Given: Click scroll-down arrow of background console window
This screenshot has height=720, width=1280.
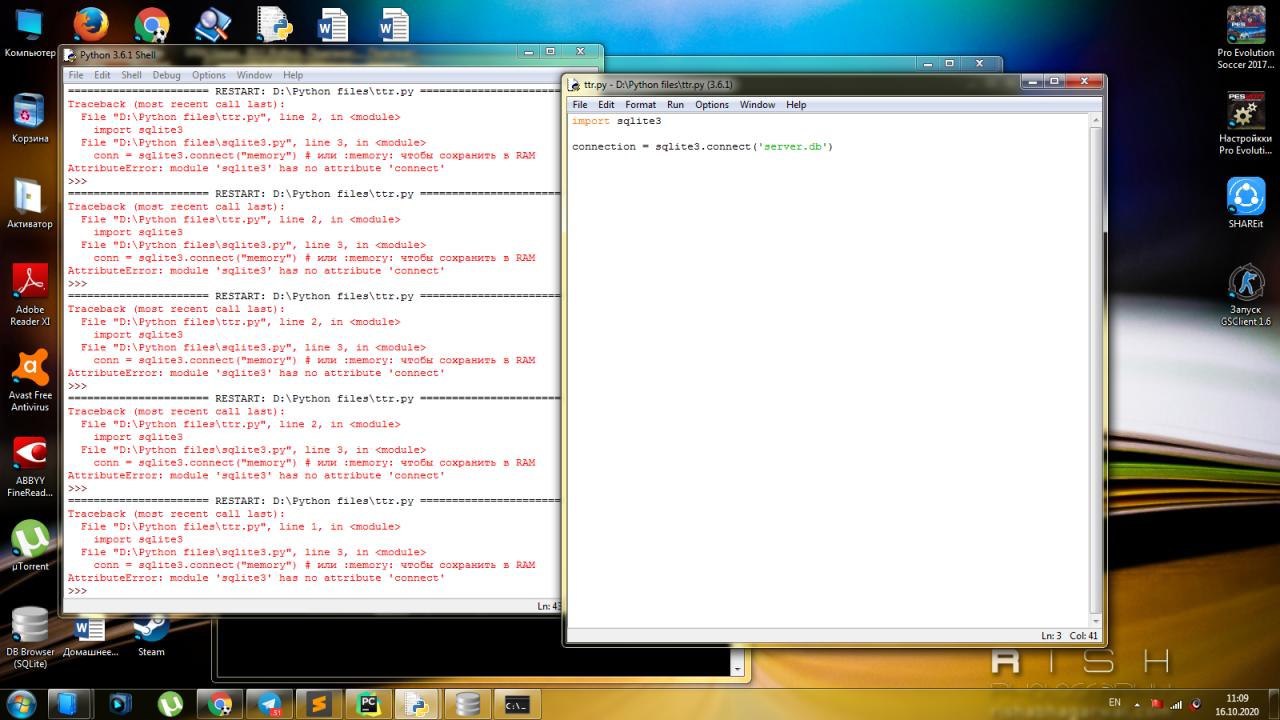Looking at the screenshot, I should [x=737, y=668].
